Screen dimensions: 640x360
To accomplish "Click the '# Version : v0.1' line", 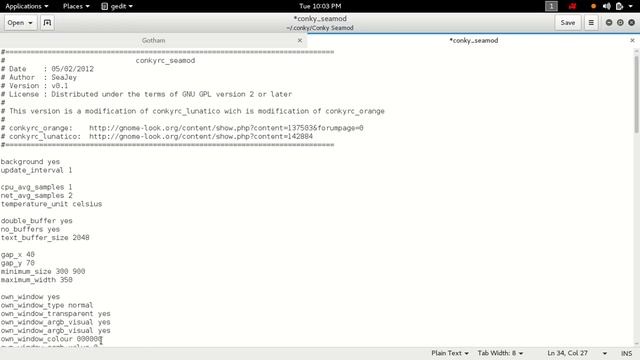I will [x=34, y=86].
